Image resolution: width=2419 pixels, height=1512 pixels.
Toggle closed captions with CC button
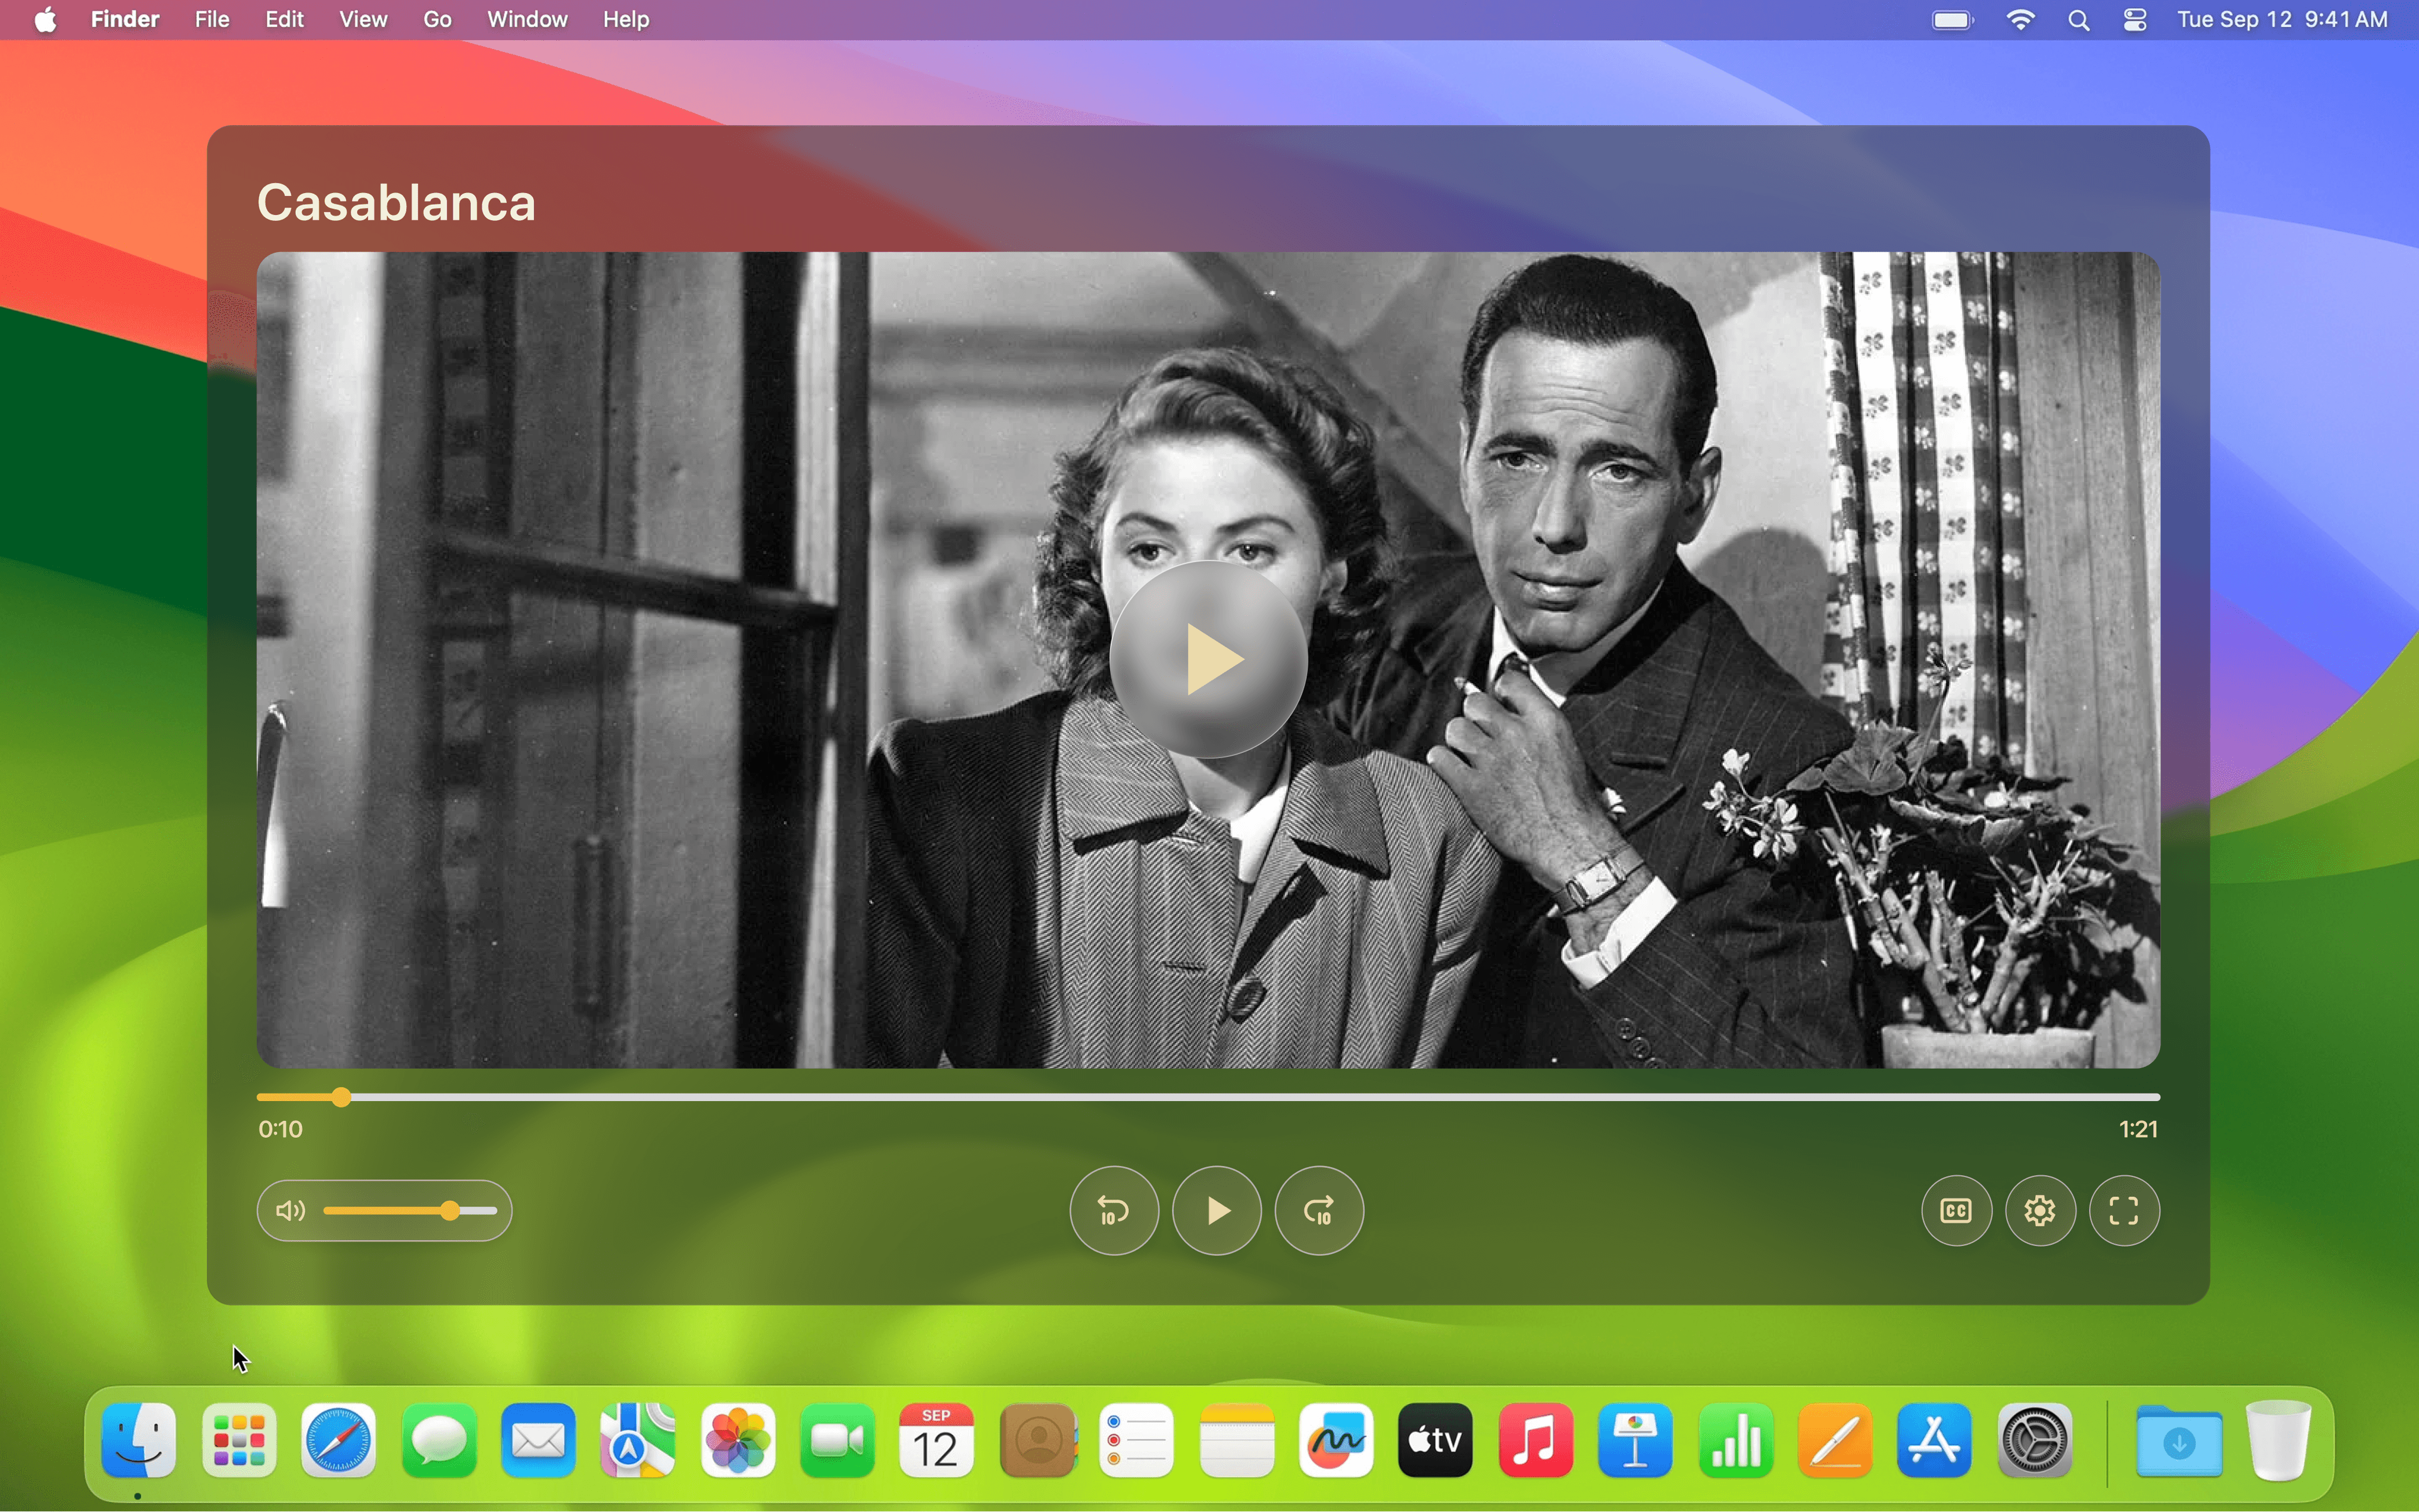point(1956,1211)
